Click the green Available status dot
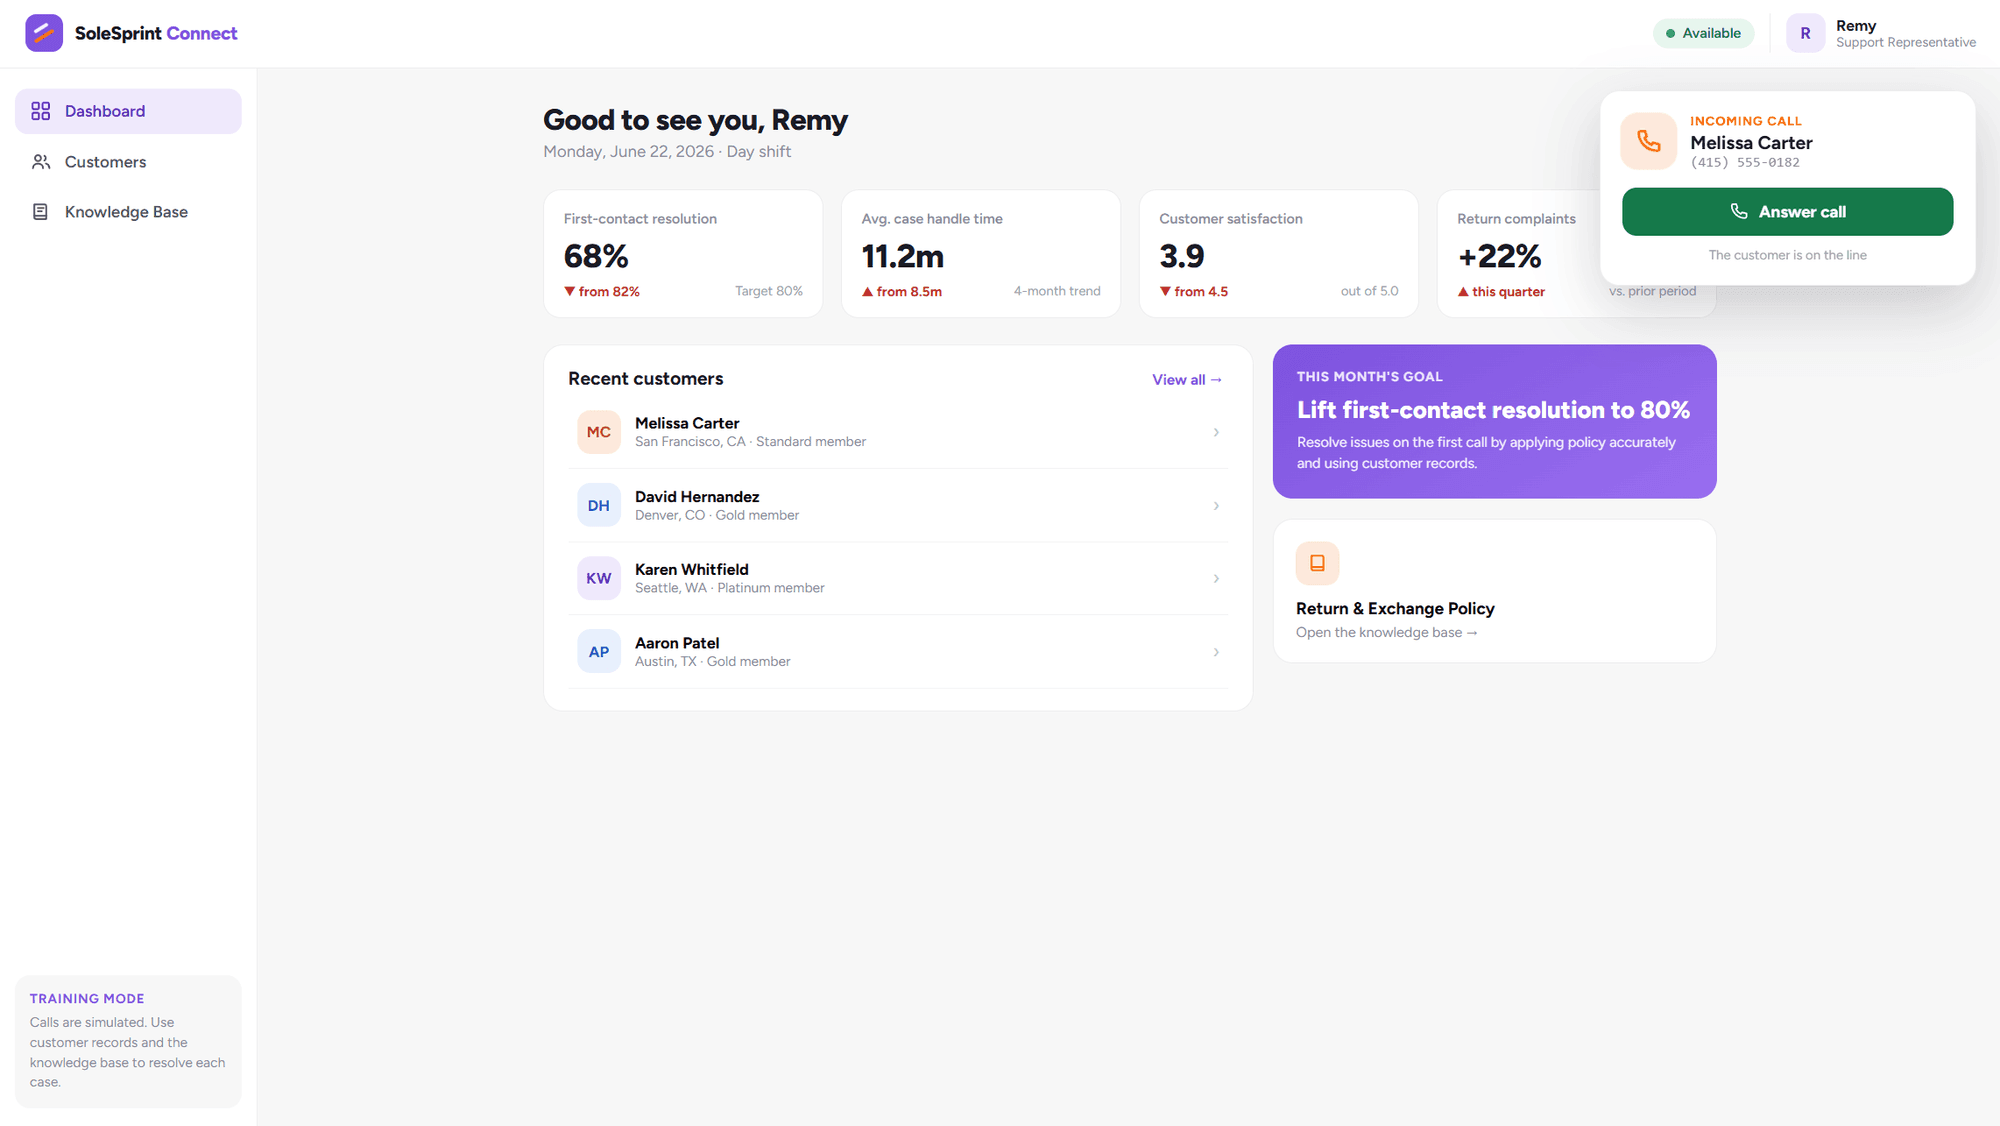2000x1126 pixels. coord(1670,33)
